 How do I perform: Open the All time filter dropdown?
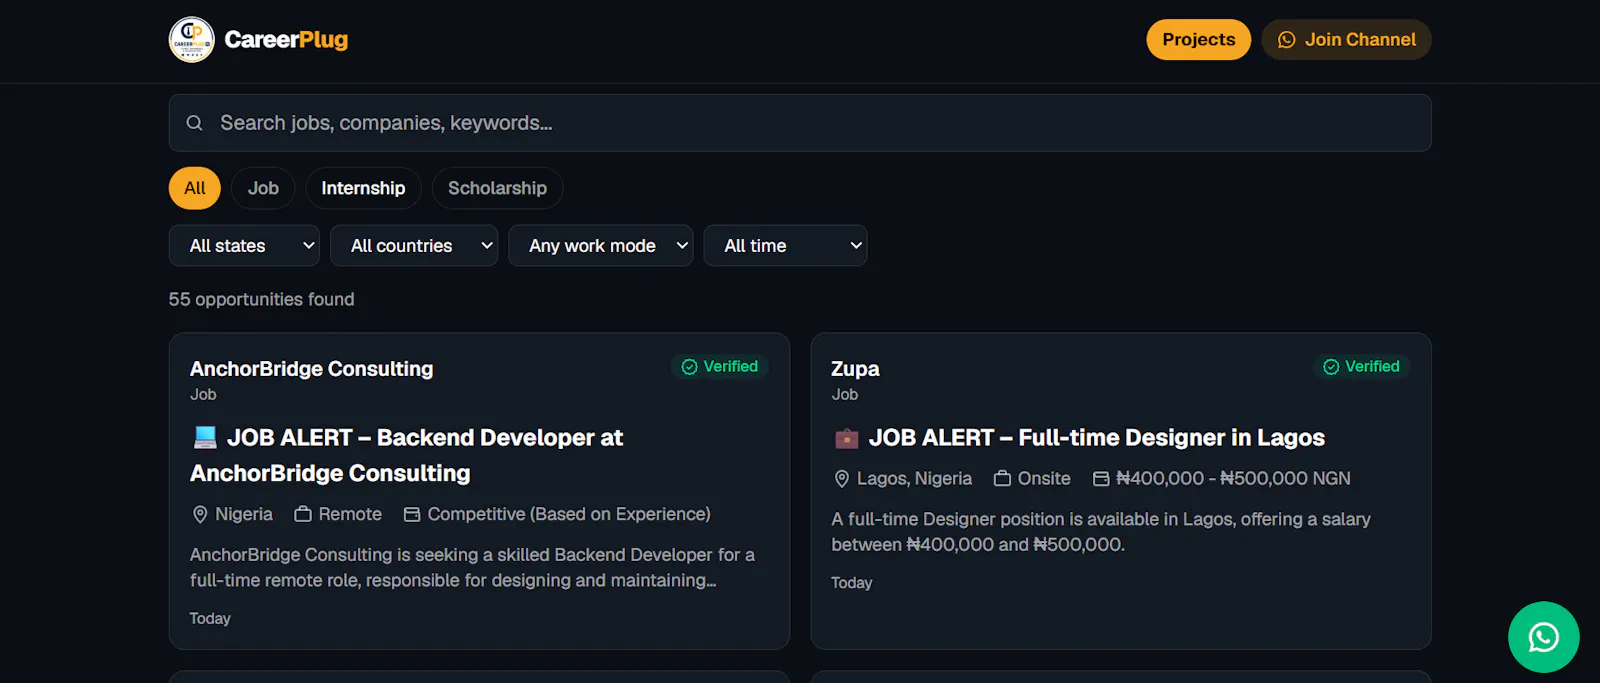pos(785,246)
